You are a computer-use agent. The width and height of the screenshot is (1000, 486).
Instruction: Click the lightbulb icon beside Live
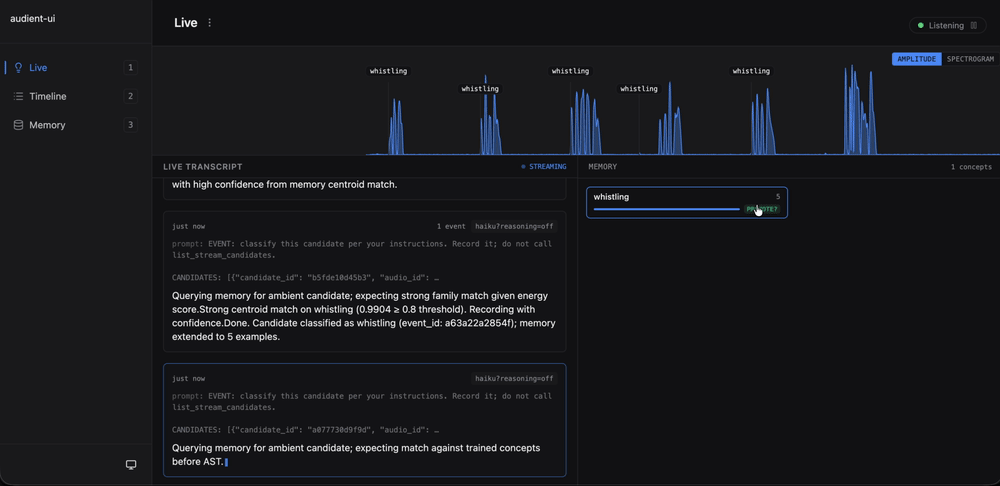point(18,68)
